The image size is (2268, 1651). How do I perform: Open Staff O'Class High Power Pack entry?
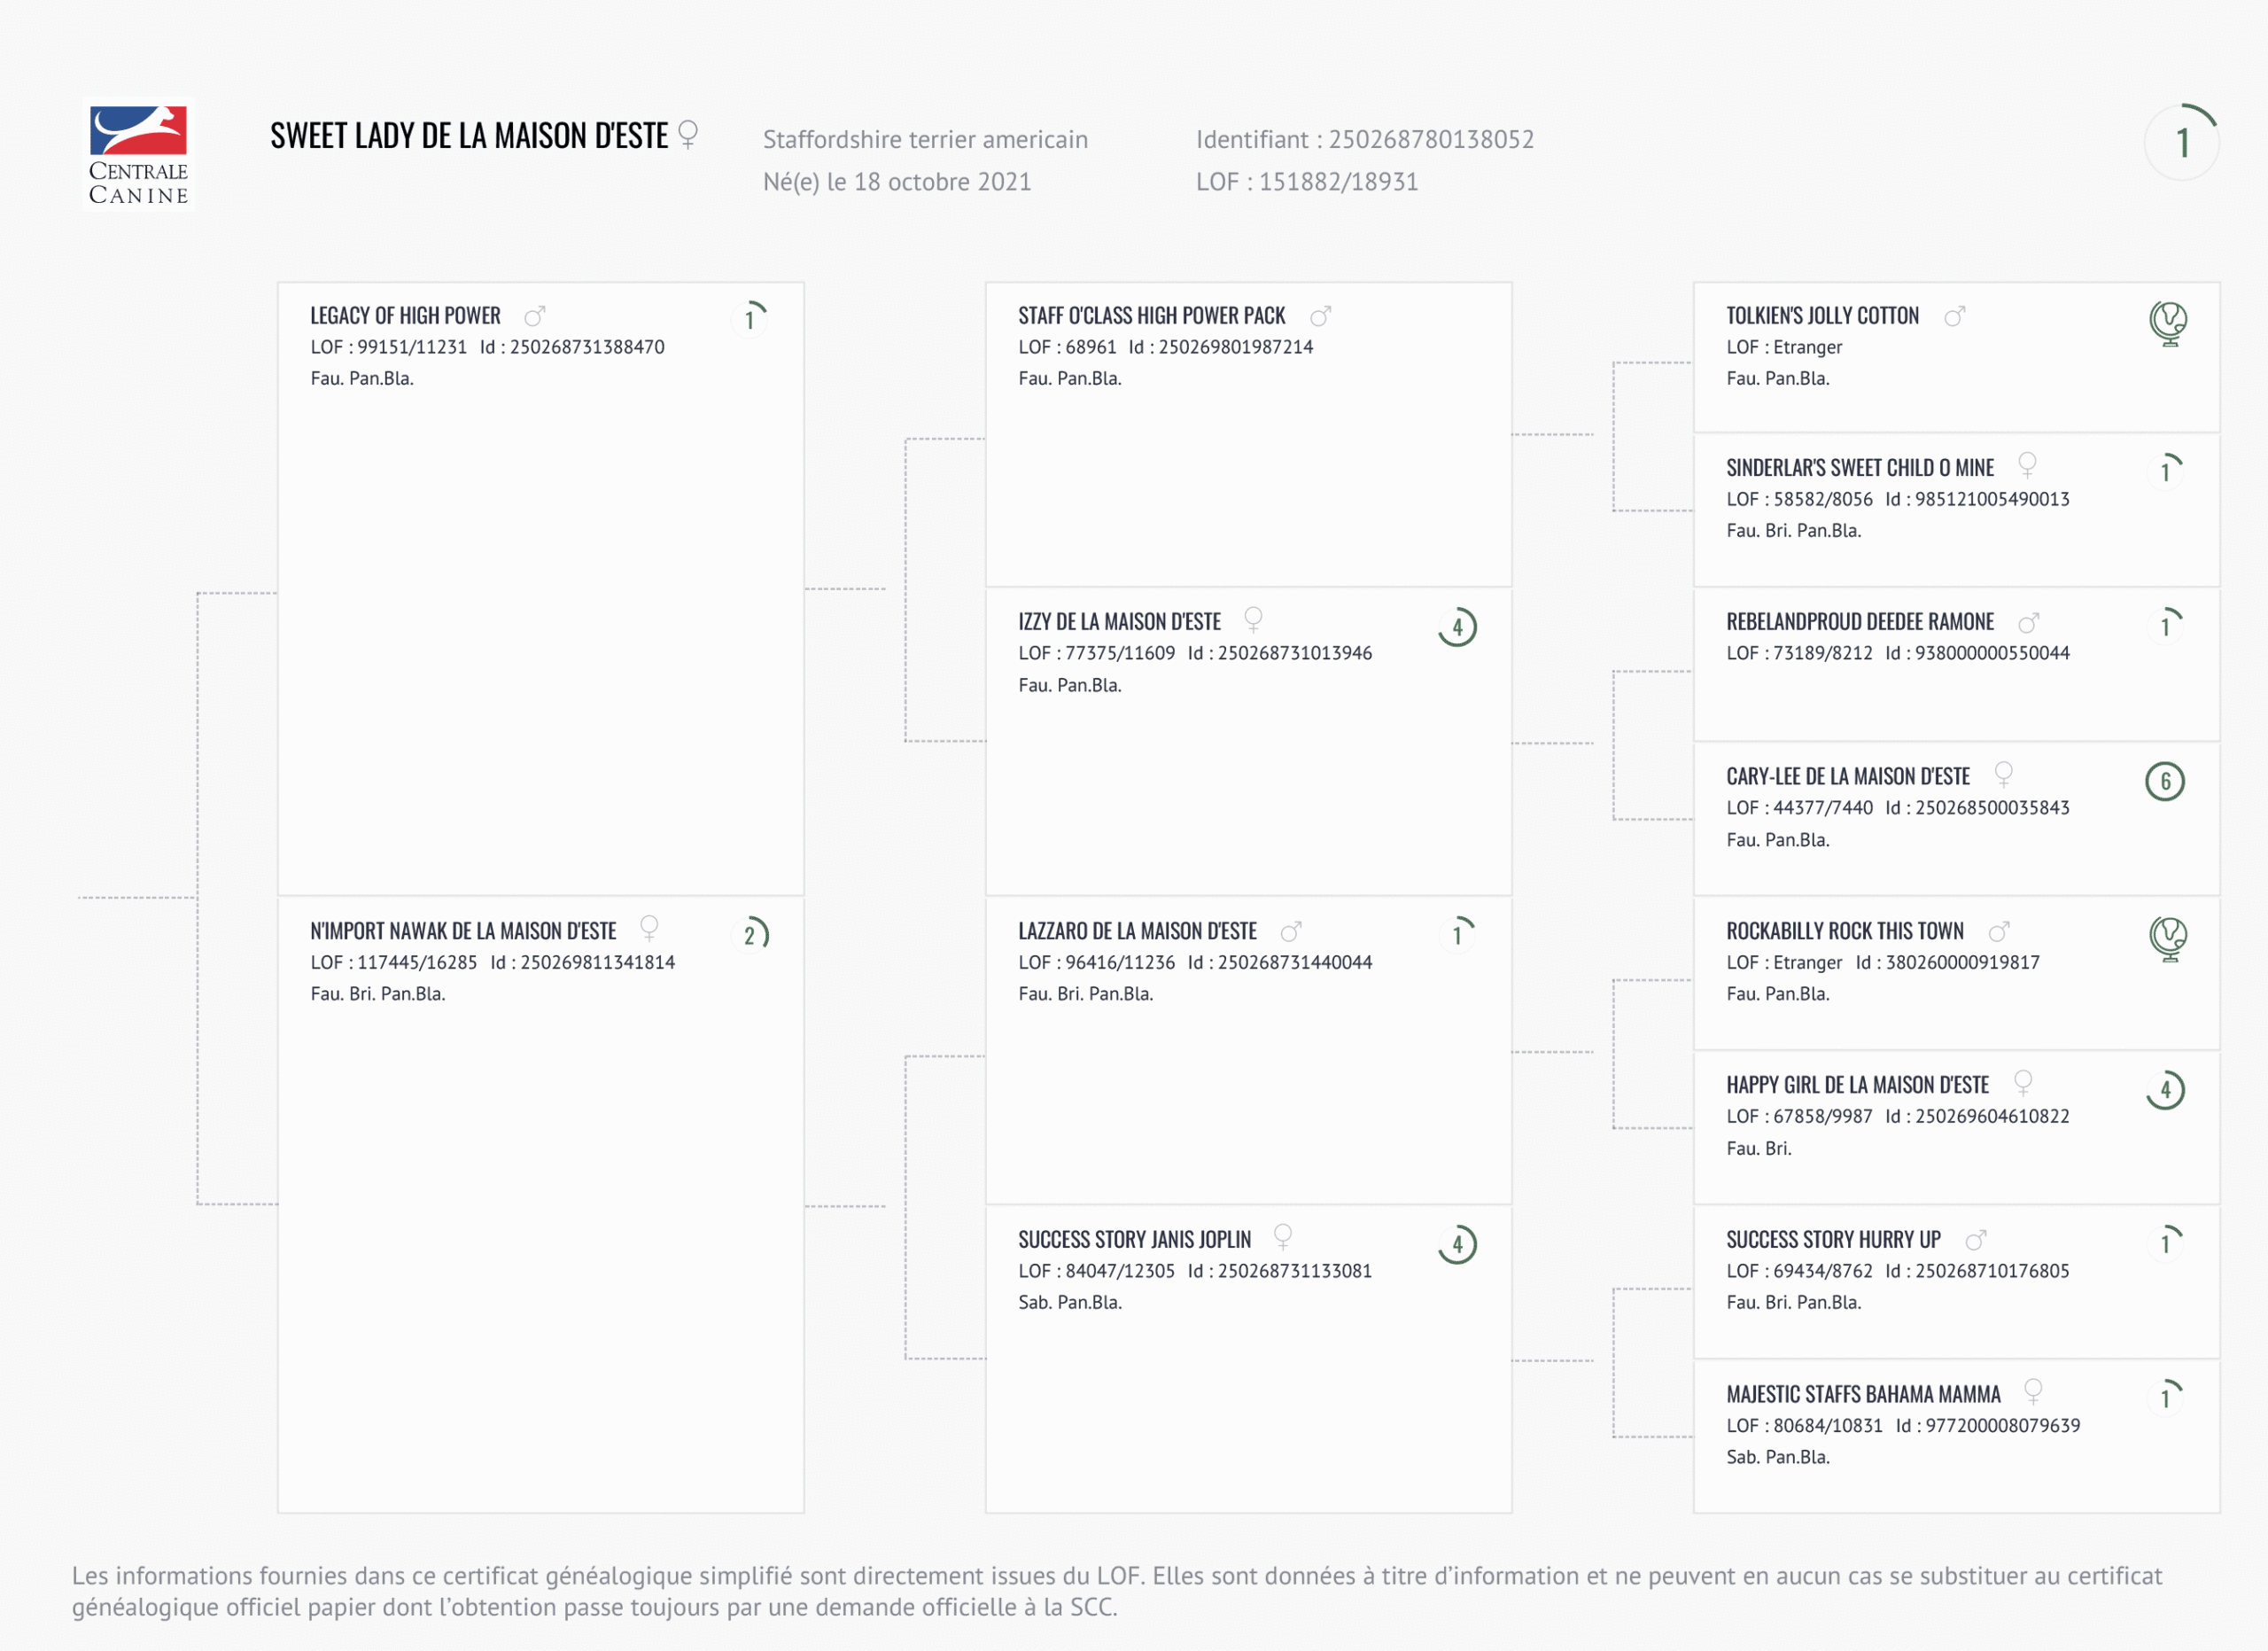(1151, 316)
